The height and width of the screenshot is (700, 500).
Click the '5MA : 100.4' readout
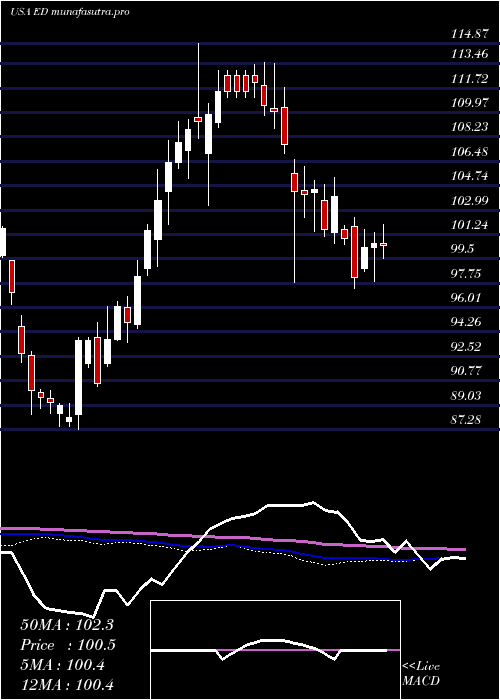tap(62, 665)
